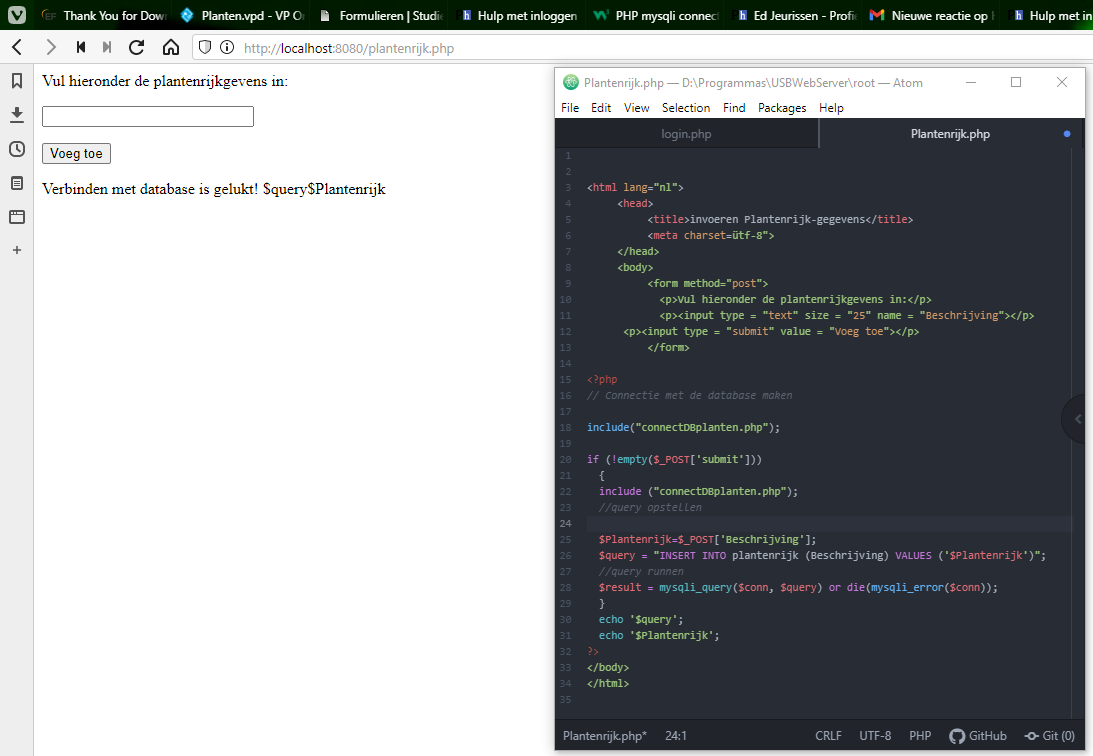Switch to first Hulp met inloggen tab
1093x756 pixels.
point(519,15)
